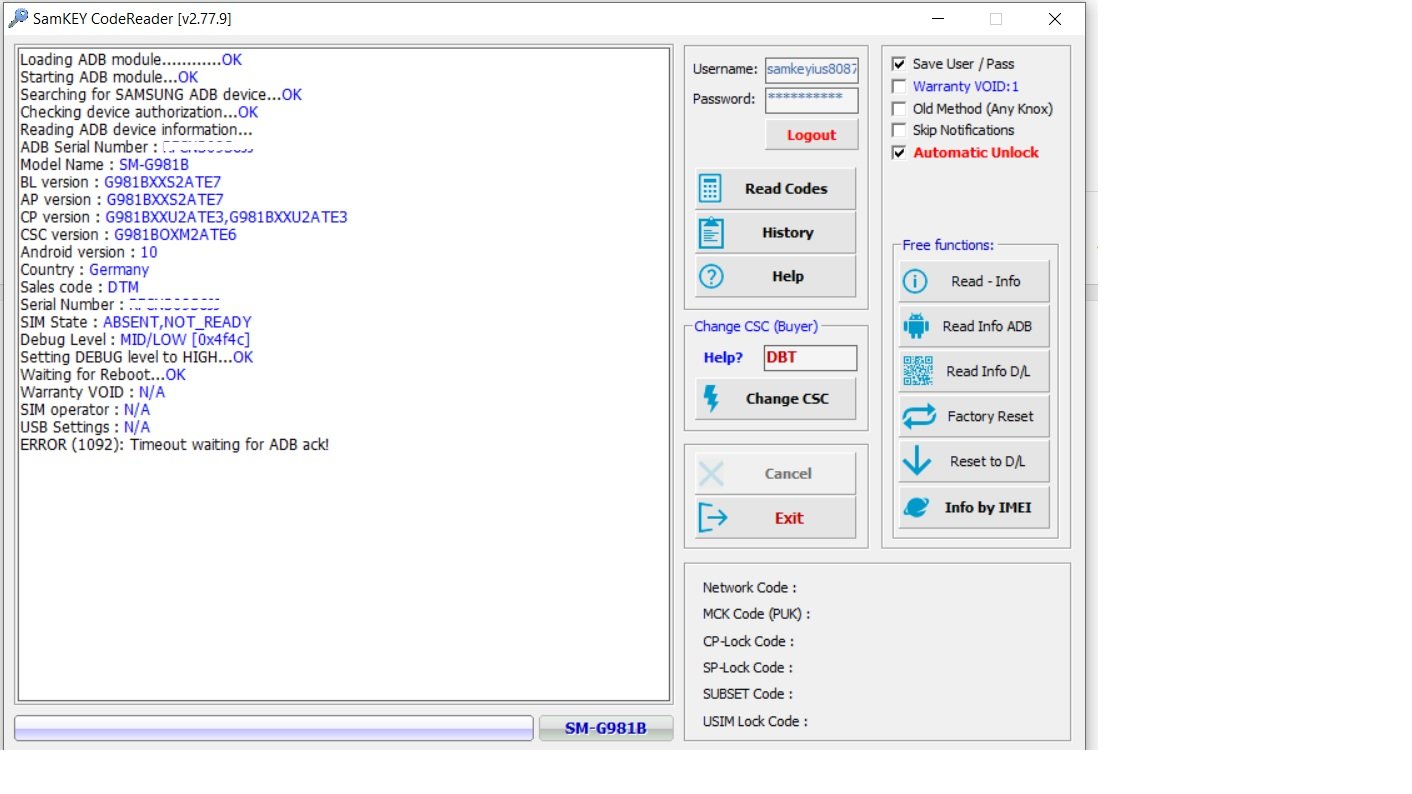Click the MCK Code (PUK) label
Viewport: 1412px width, 794px height.
757,614
